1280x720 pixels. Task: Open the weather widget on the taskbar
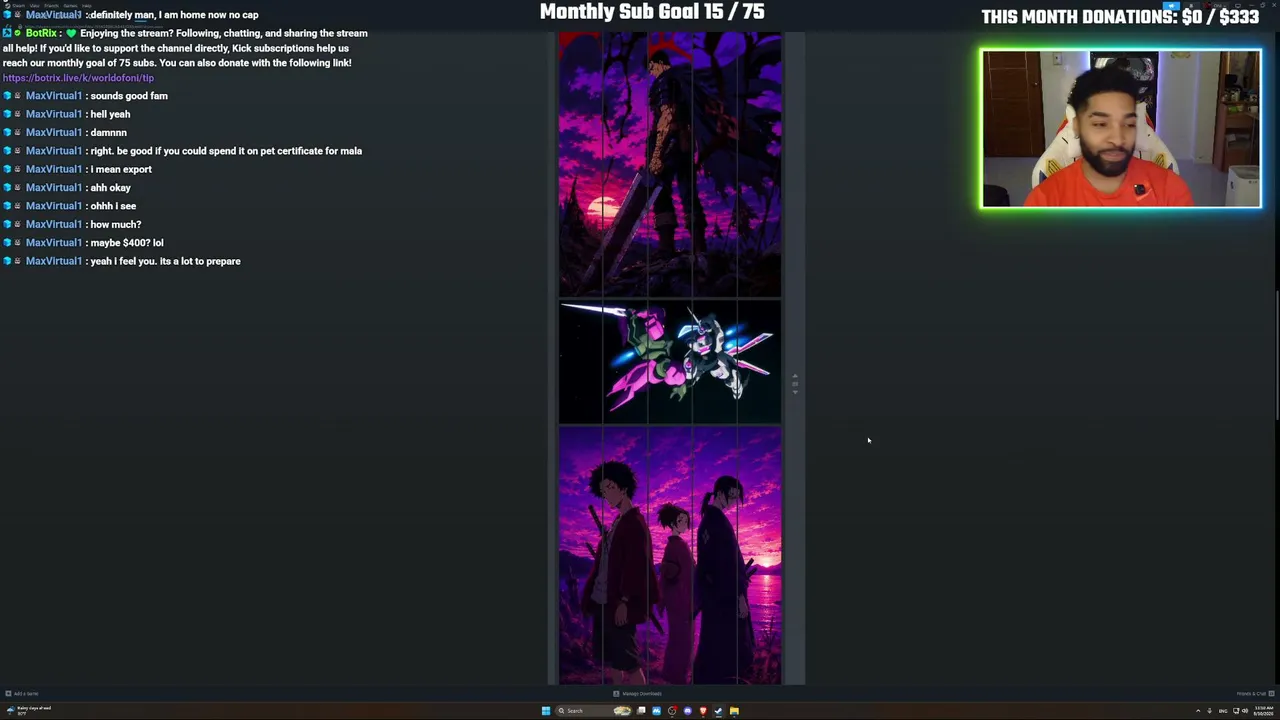point(28,711)
